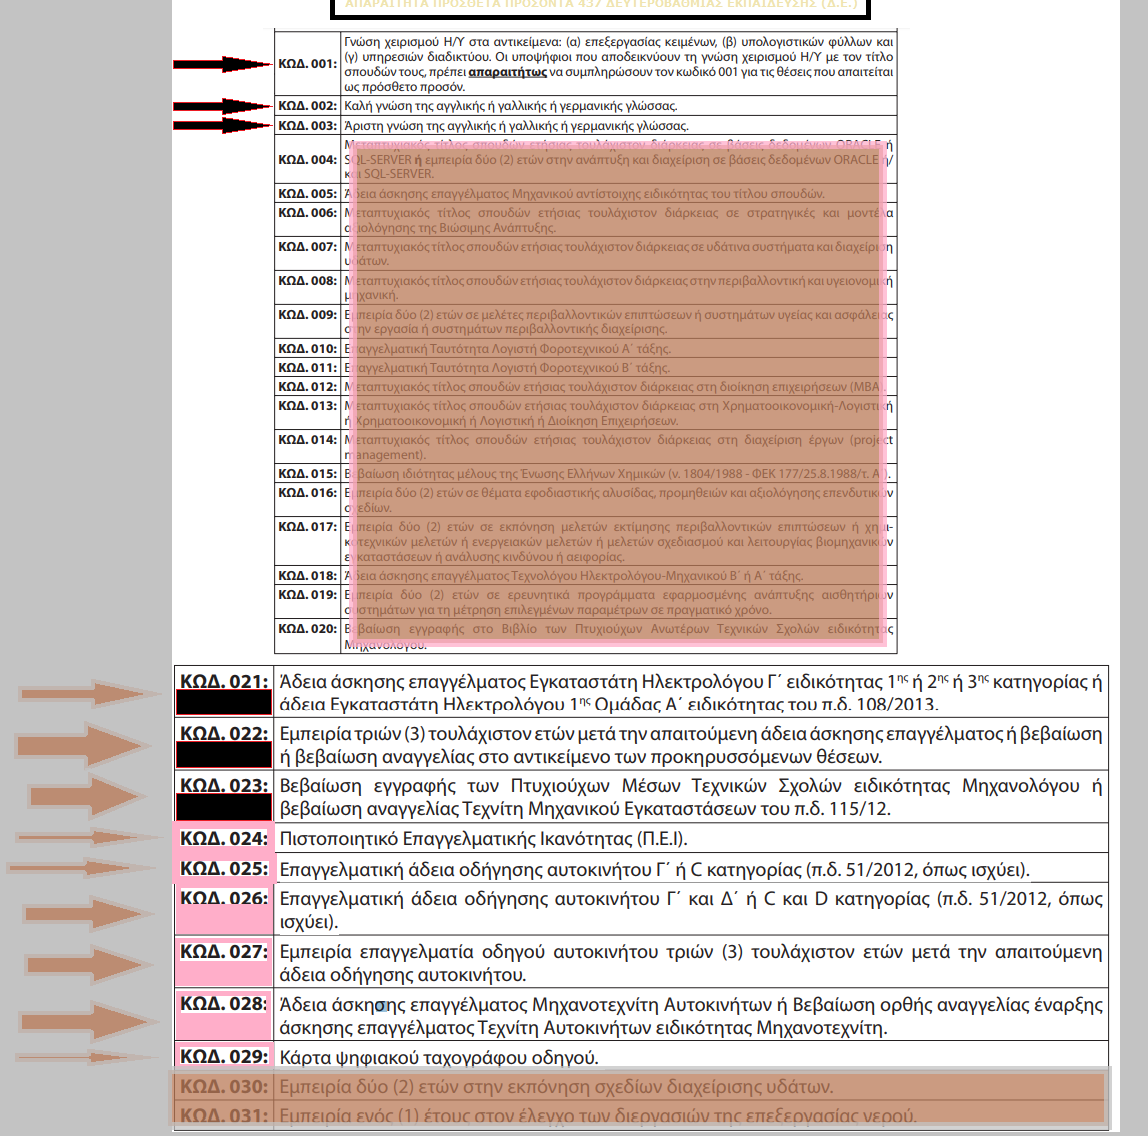Click code label ΚΩΔ. 009:

pyautogui.click(x=308, y=315)
